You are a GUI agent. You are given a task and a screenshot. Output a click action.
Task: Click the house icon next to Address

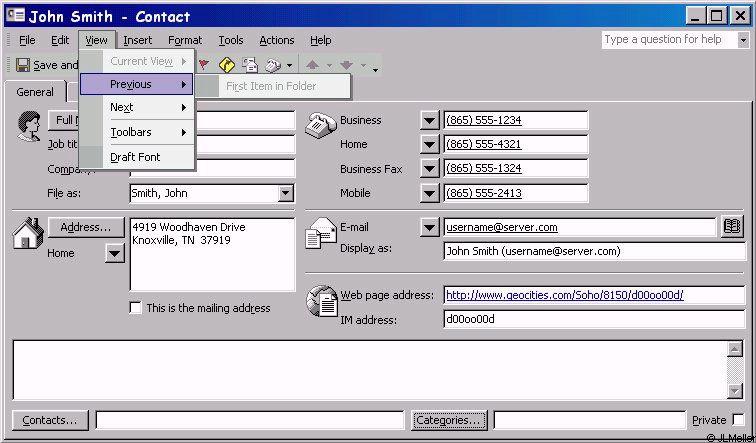point(28,233)
